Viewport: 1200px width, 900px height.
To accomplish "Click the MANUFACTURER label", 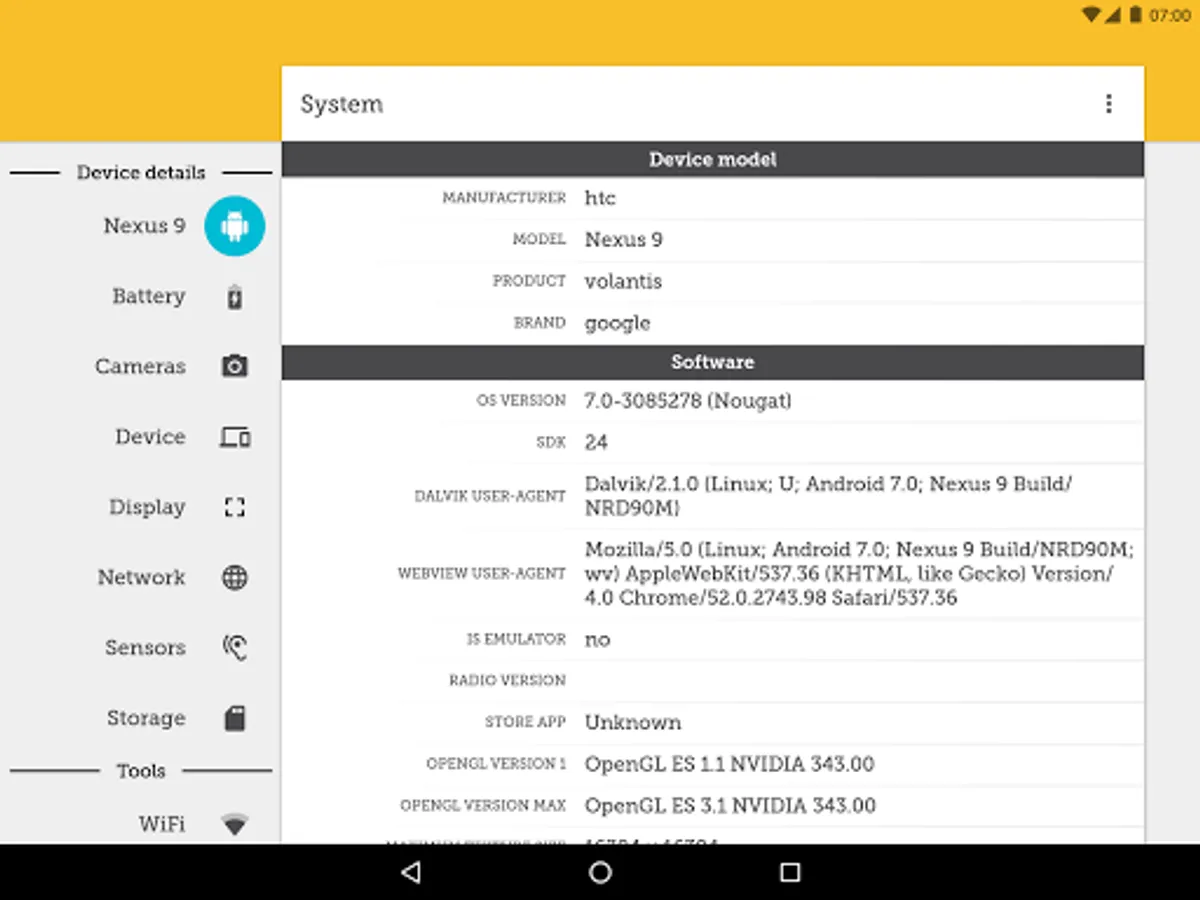I will [x=504, y=198].
